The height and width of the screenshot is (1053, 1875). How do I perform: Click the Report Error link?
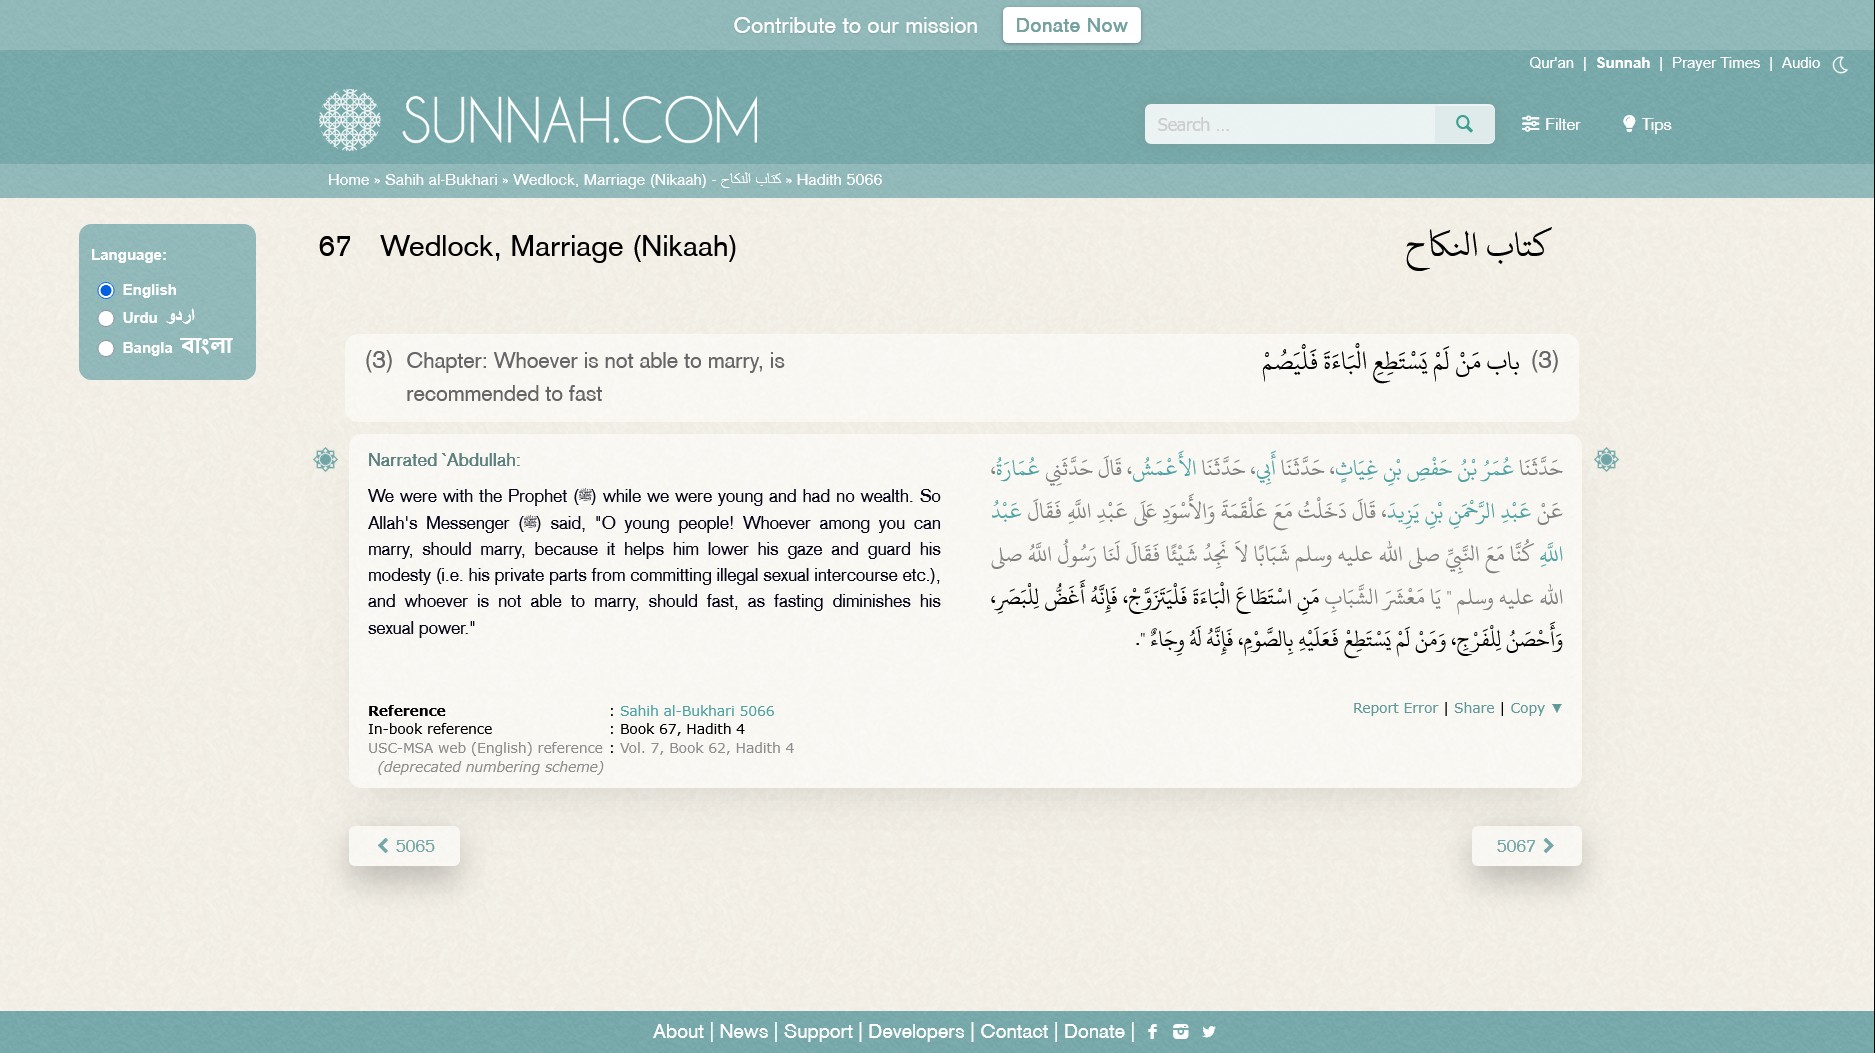point(1395,708)
